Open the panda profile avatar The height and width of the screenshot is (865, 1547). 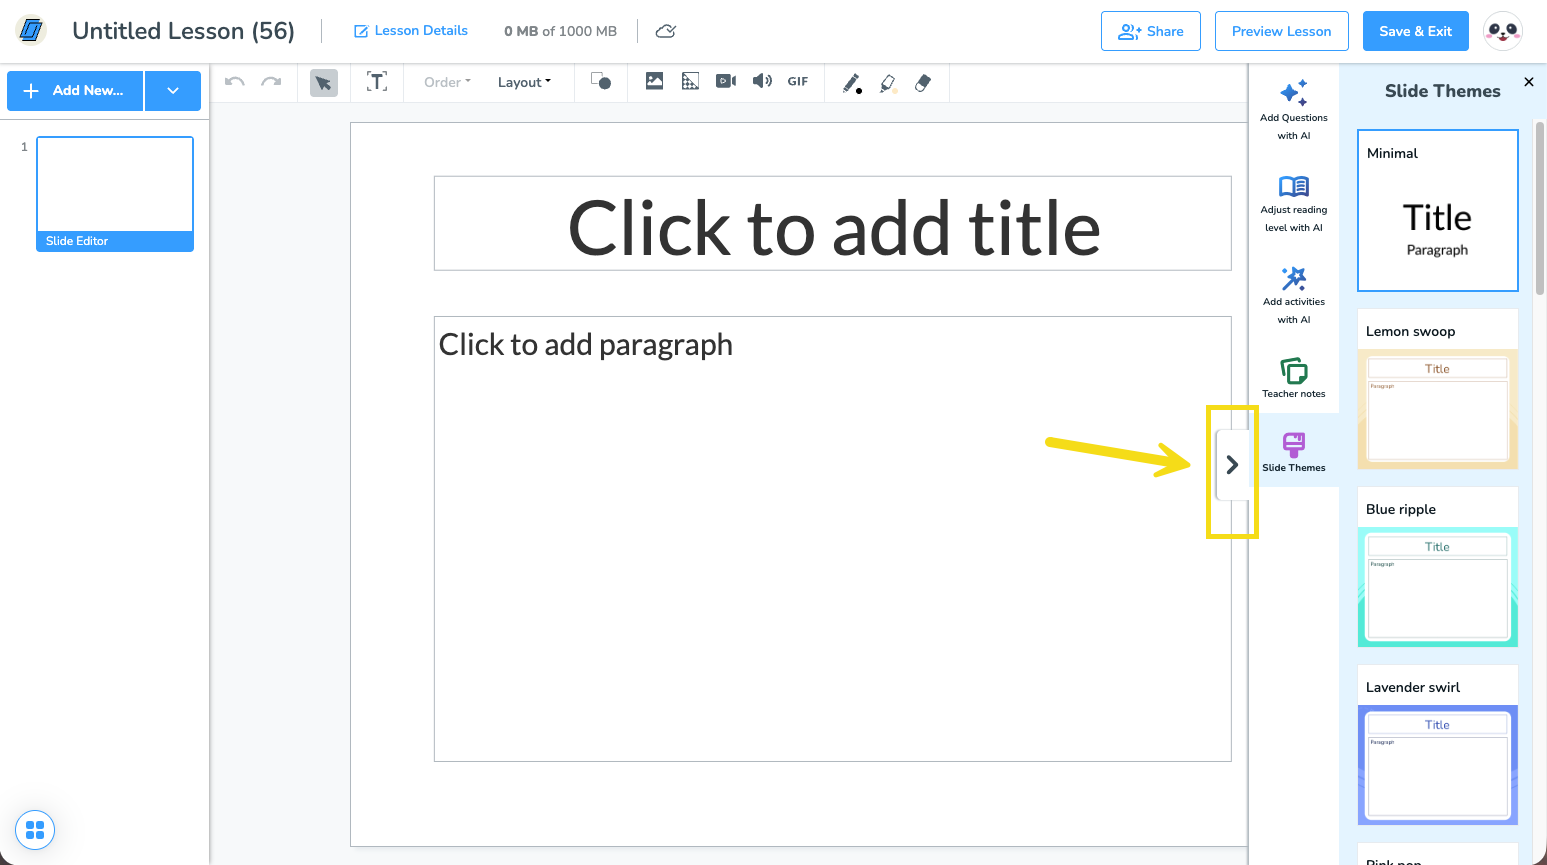[1502, 31]
